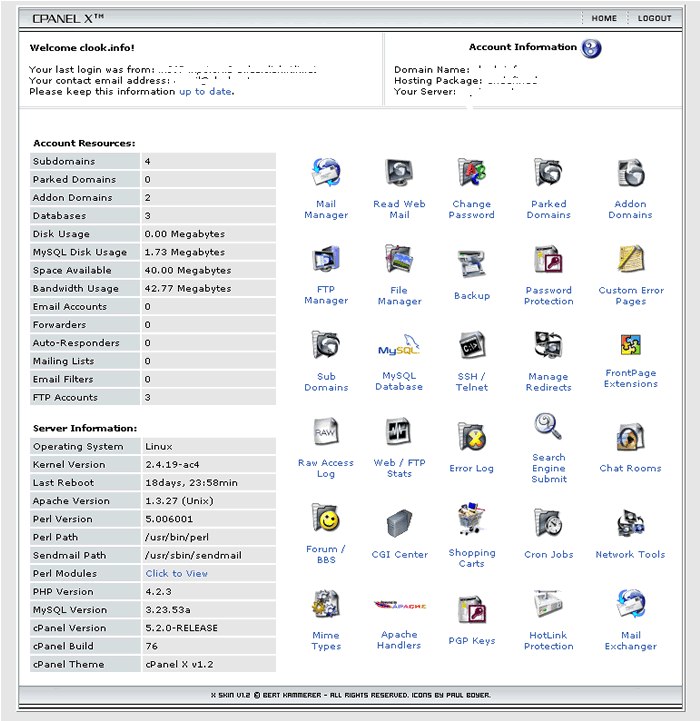Follow the 'up to date' link
The image size is (700, 721).
[206, 92]
